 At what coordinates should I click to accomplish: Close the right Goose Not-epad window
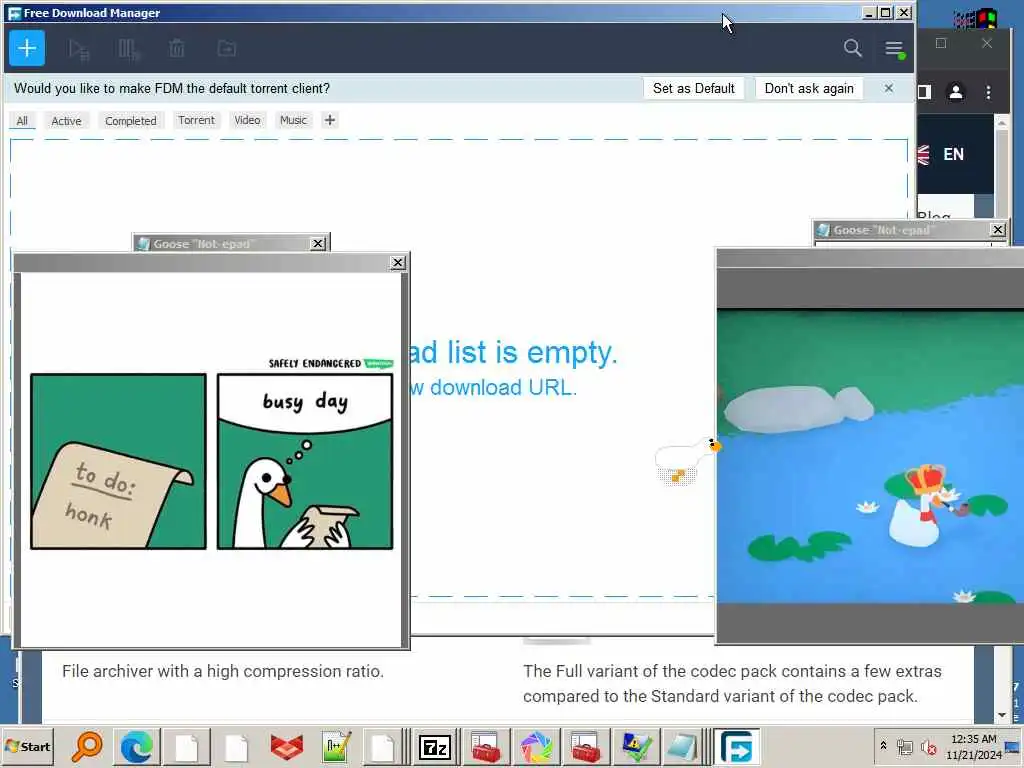pos(998,230)
